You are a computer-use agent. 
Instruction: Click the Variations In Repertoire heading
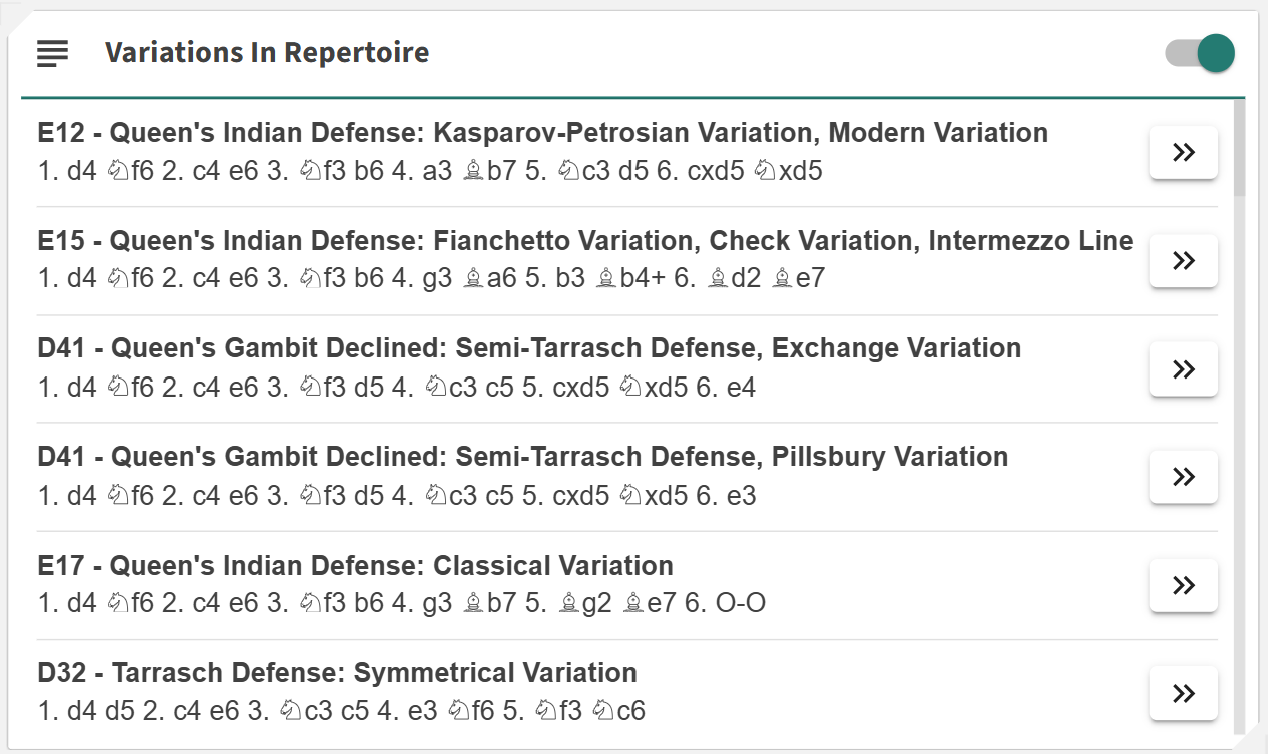tap(267, 53)
